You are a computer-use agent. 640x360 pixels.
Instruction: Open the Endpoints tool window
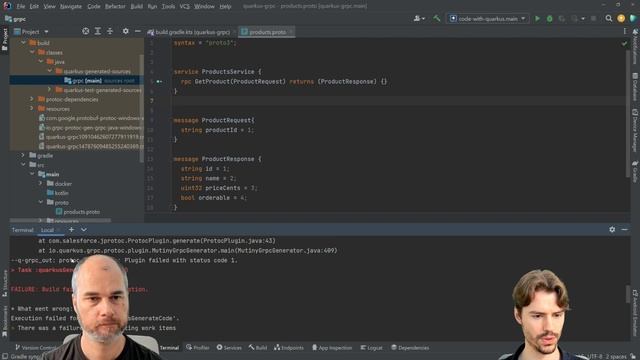point(289,348)
